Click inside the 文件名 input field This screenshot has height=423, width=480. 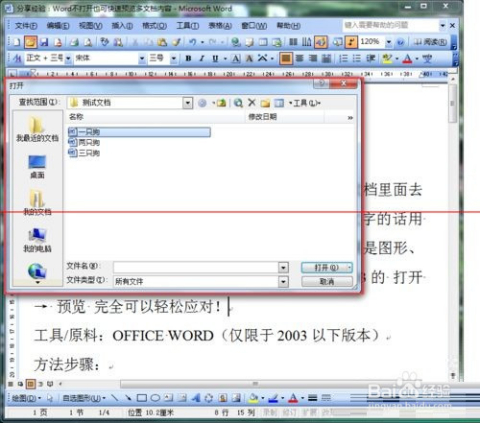coord(196,267)
